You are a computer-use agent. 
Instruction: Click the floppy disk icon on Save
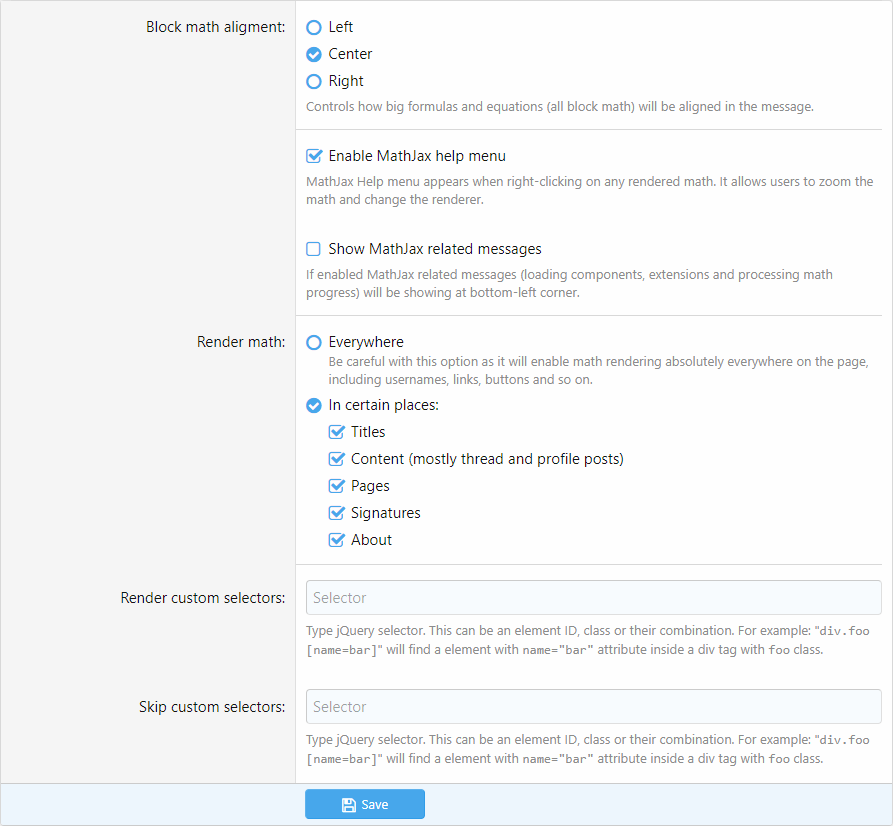coord(348,805)
